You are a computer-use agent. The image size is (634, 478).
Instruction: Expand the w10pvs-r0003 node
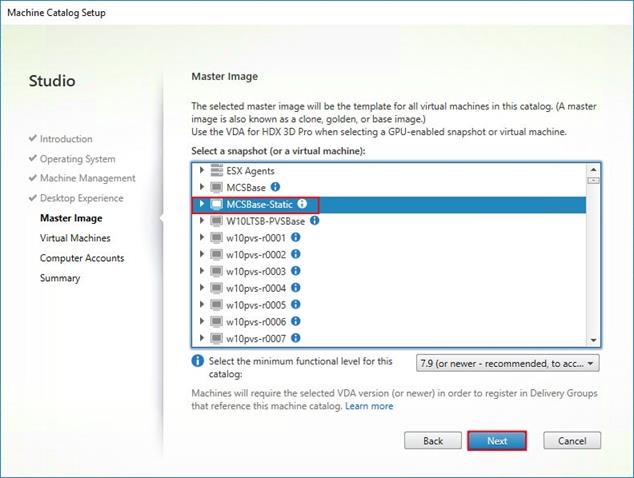(202, 271)
